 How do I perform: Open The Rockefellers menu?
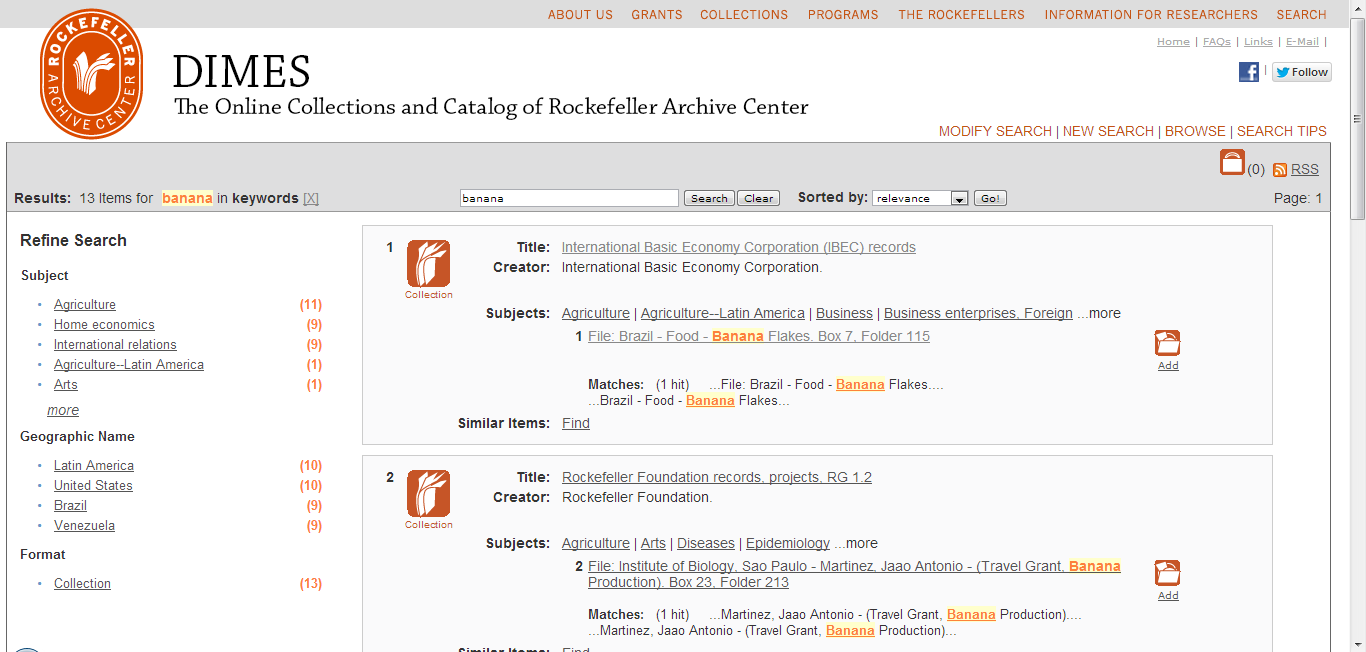coord(961,15)
